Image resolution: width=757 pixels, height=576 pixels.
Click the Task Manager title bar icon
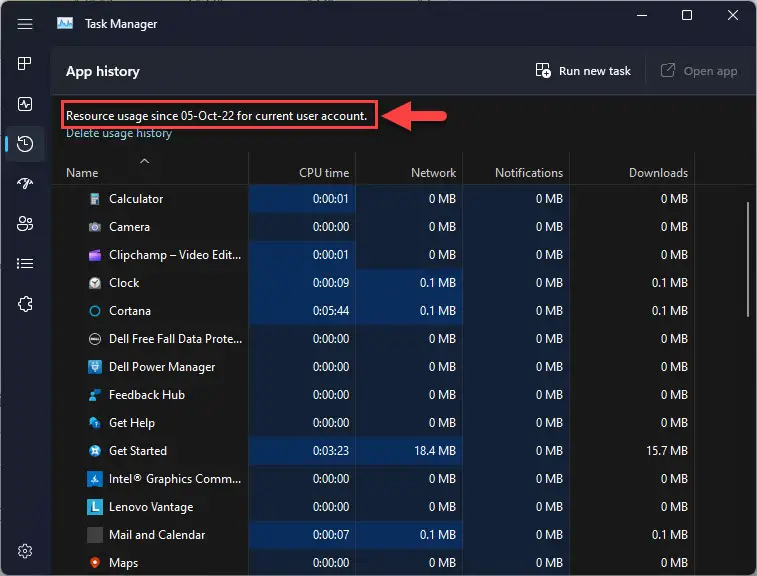[65, 23]
